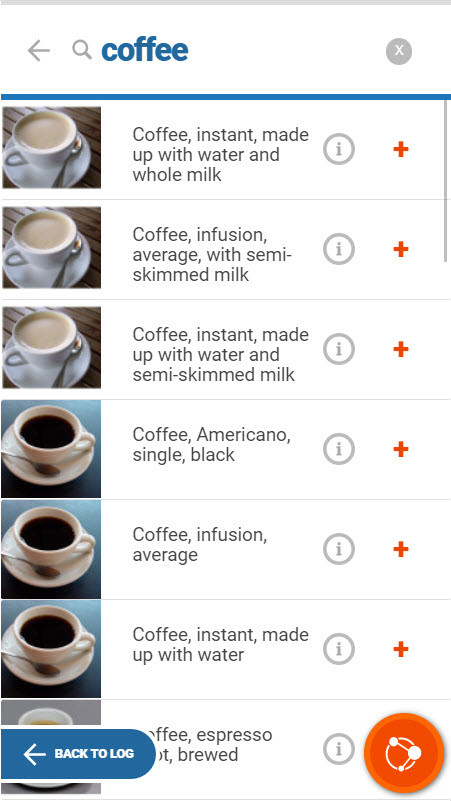Add coffee infusion with semi-skimmed milk
Screen dimensions: 451x801
[401, 249]
